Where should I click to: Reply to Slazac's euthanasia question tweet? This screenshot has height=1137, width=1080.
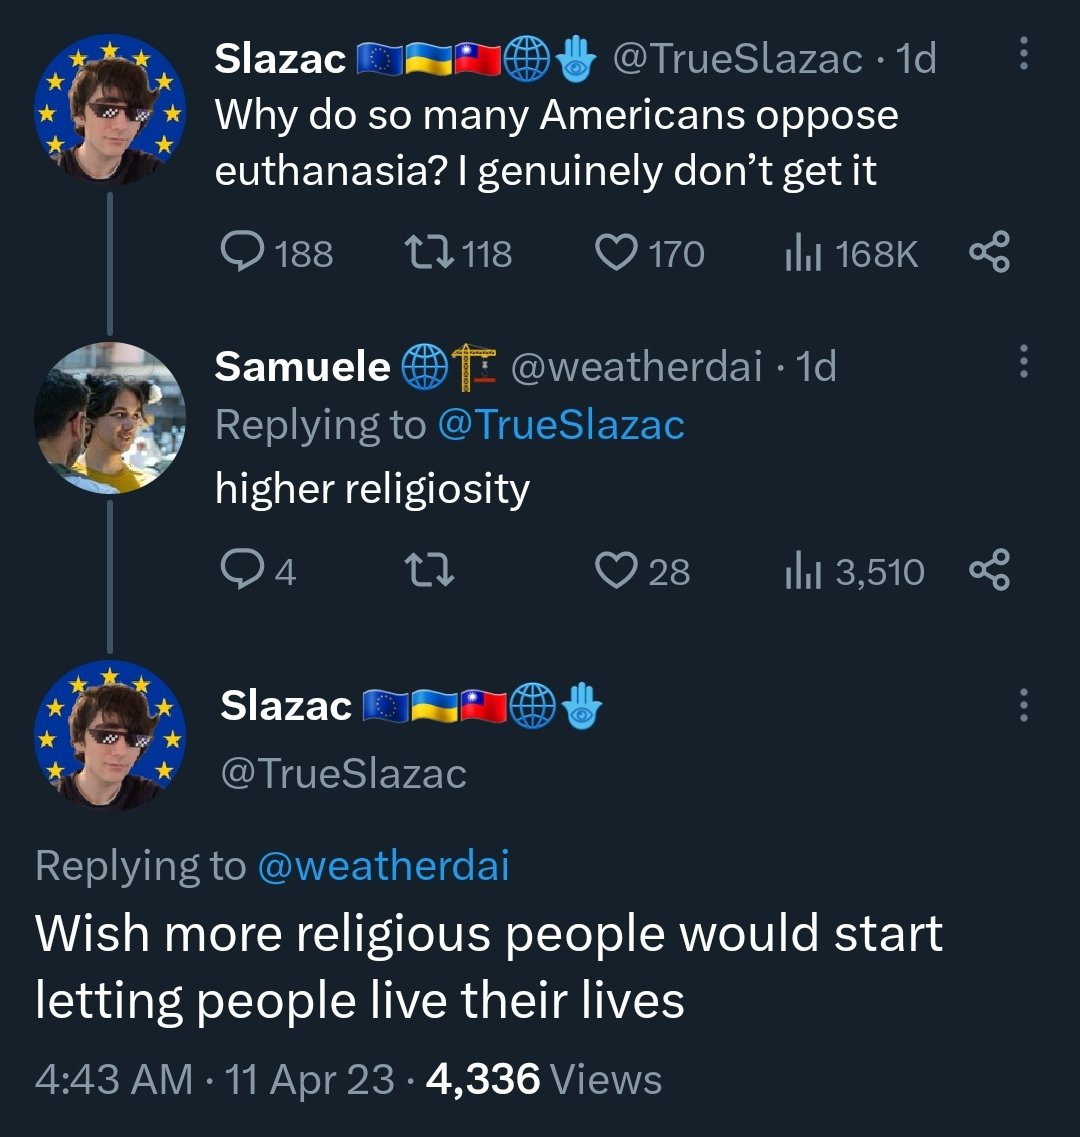241,253
